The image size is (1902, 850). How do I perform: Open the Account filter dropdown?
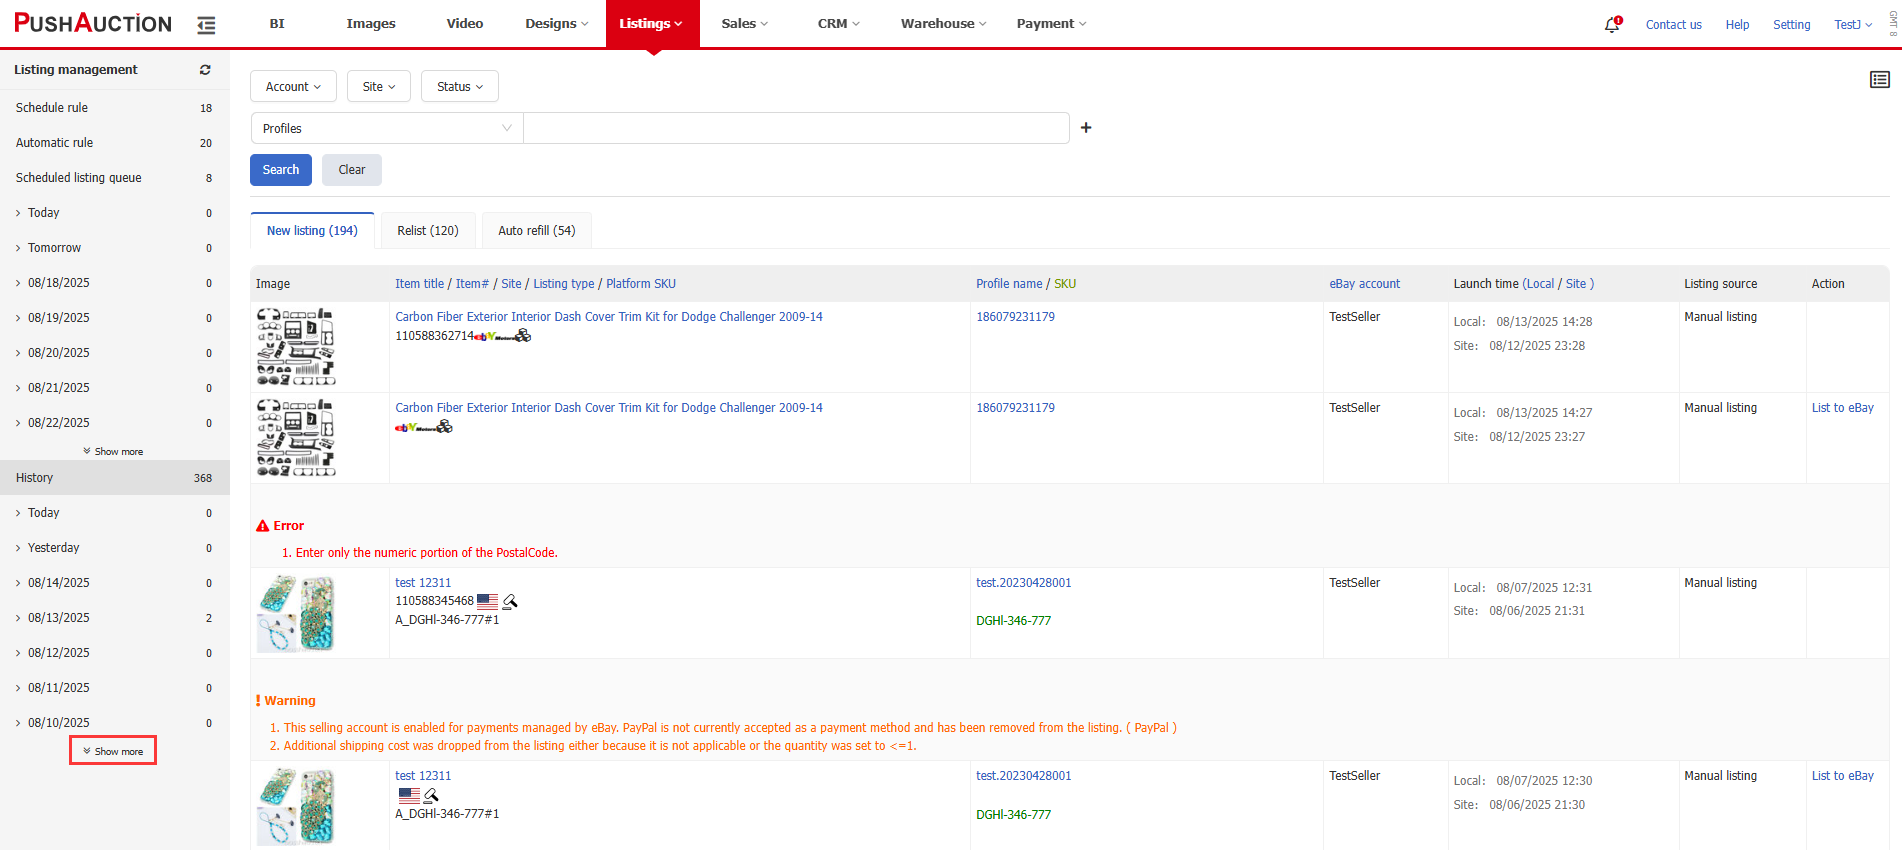(293, 87)
